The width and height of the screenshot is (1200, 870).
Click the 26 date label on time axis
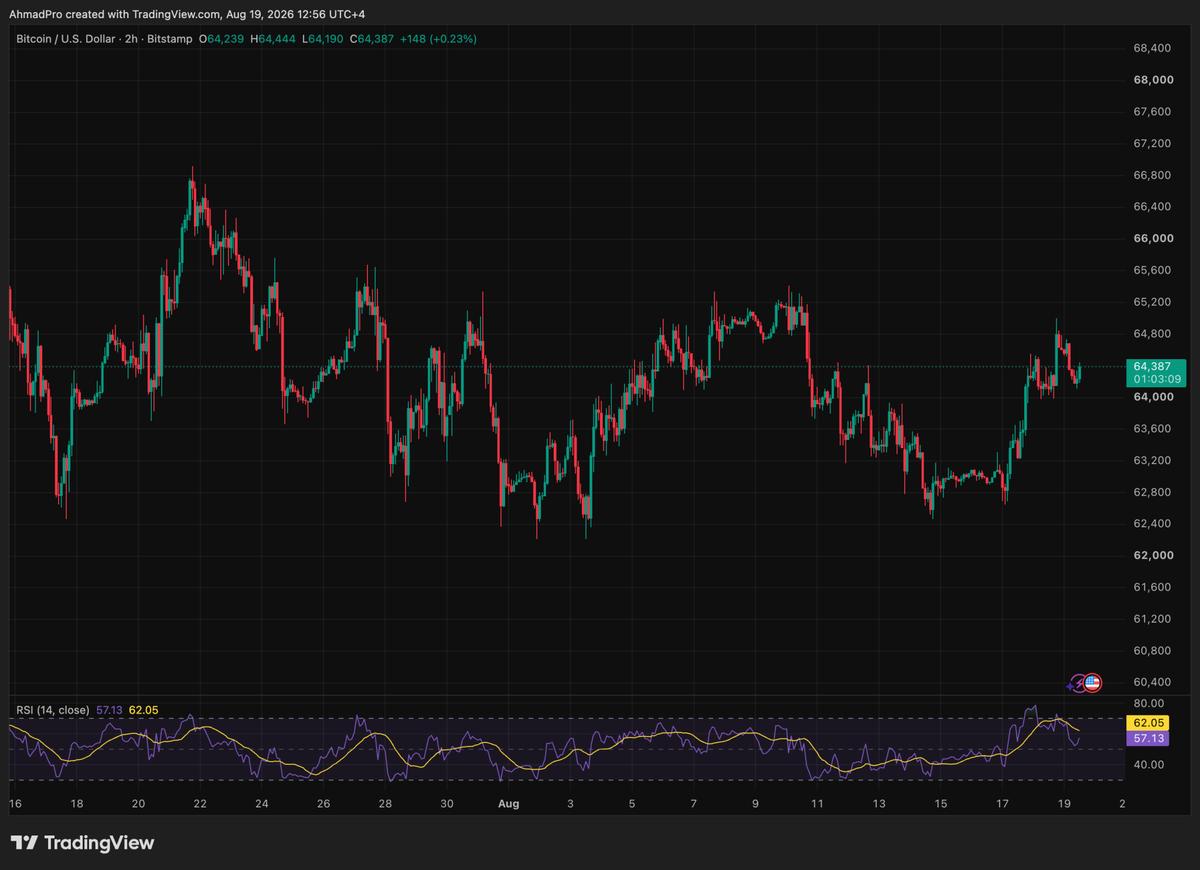(323, 803)
